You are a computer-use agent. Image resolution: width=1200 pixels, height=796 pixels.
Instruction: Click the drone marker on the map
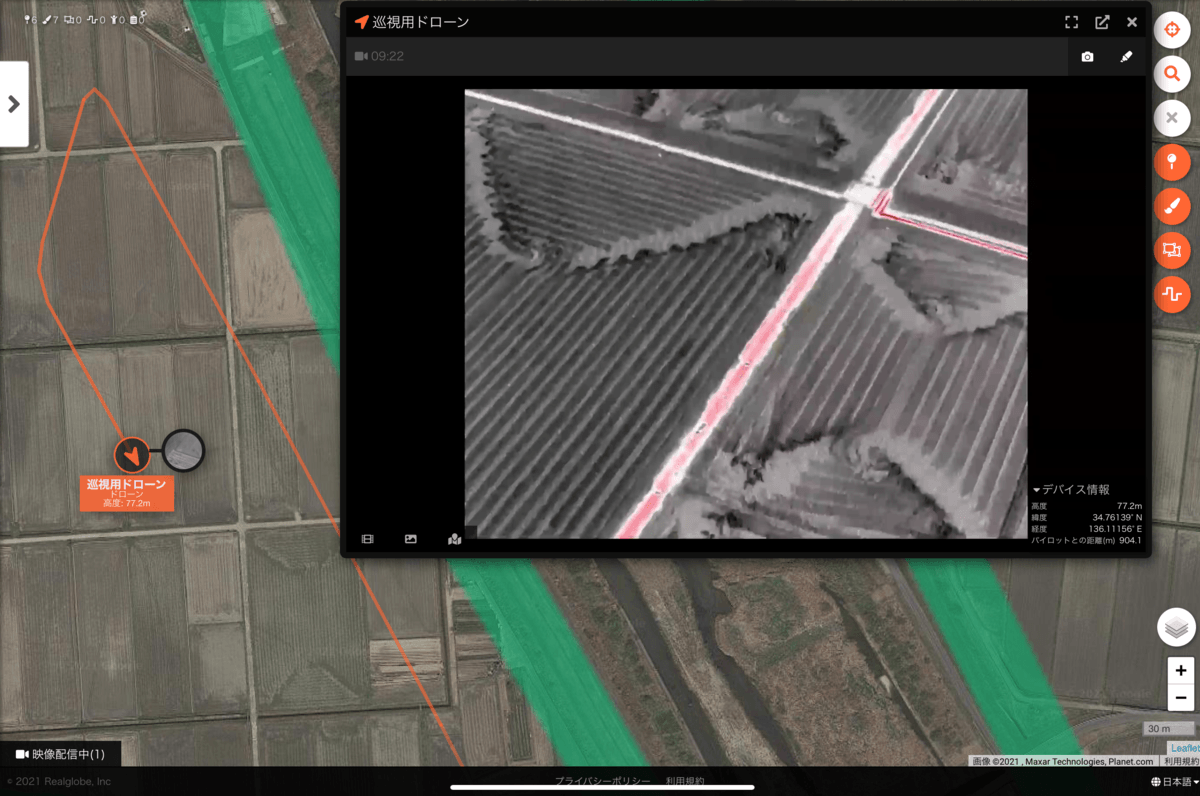click(x=131, y=455)
